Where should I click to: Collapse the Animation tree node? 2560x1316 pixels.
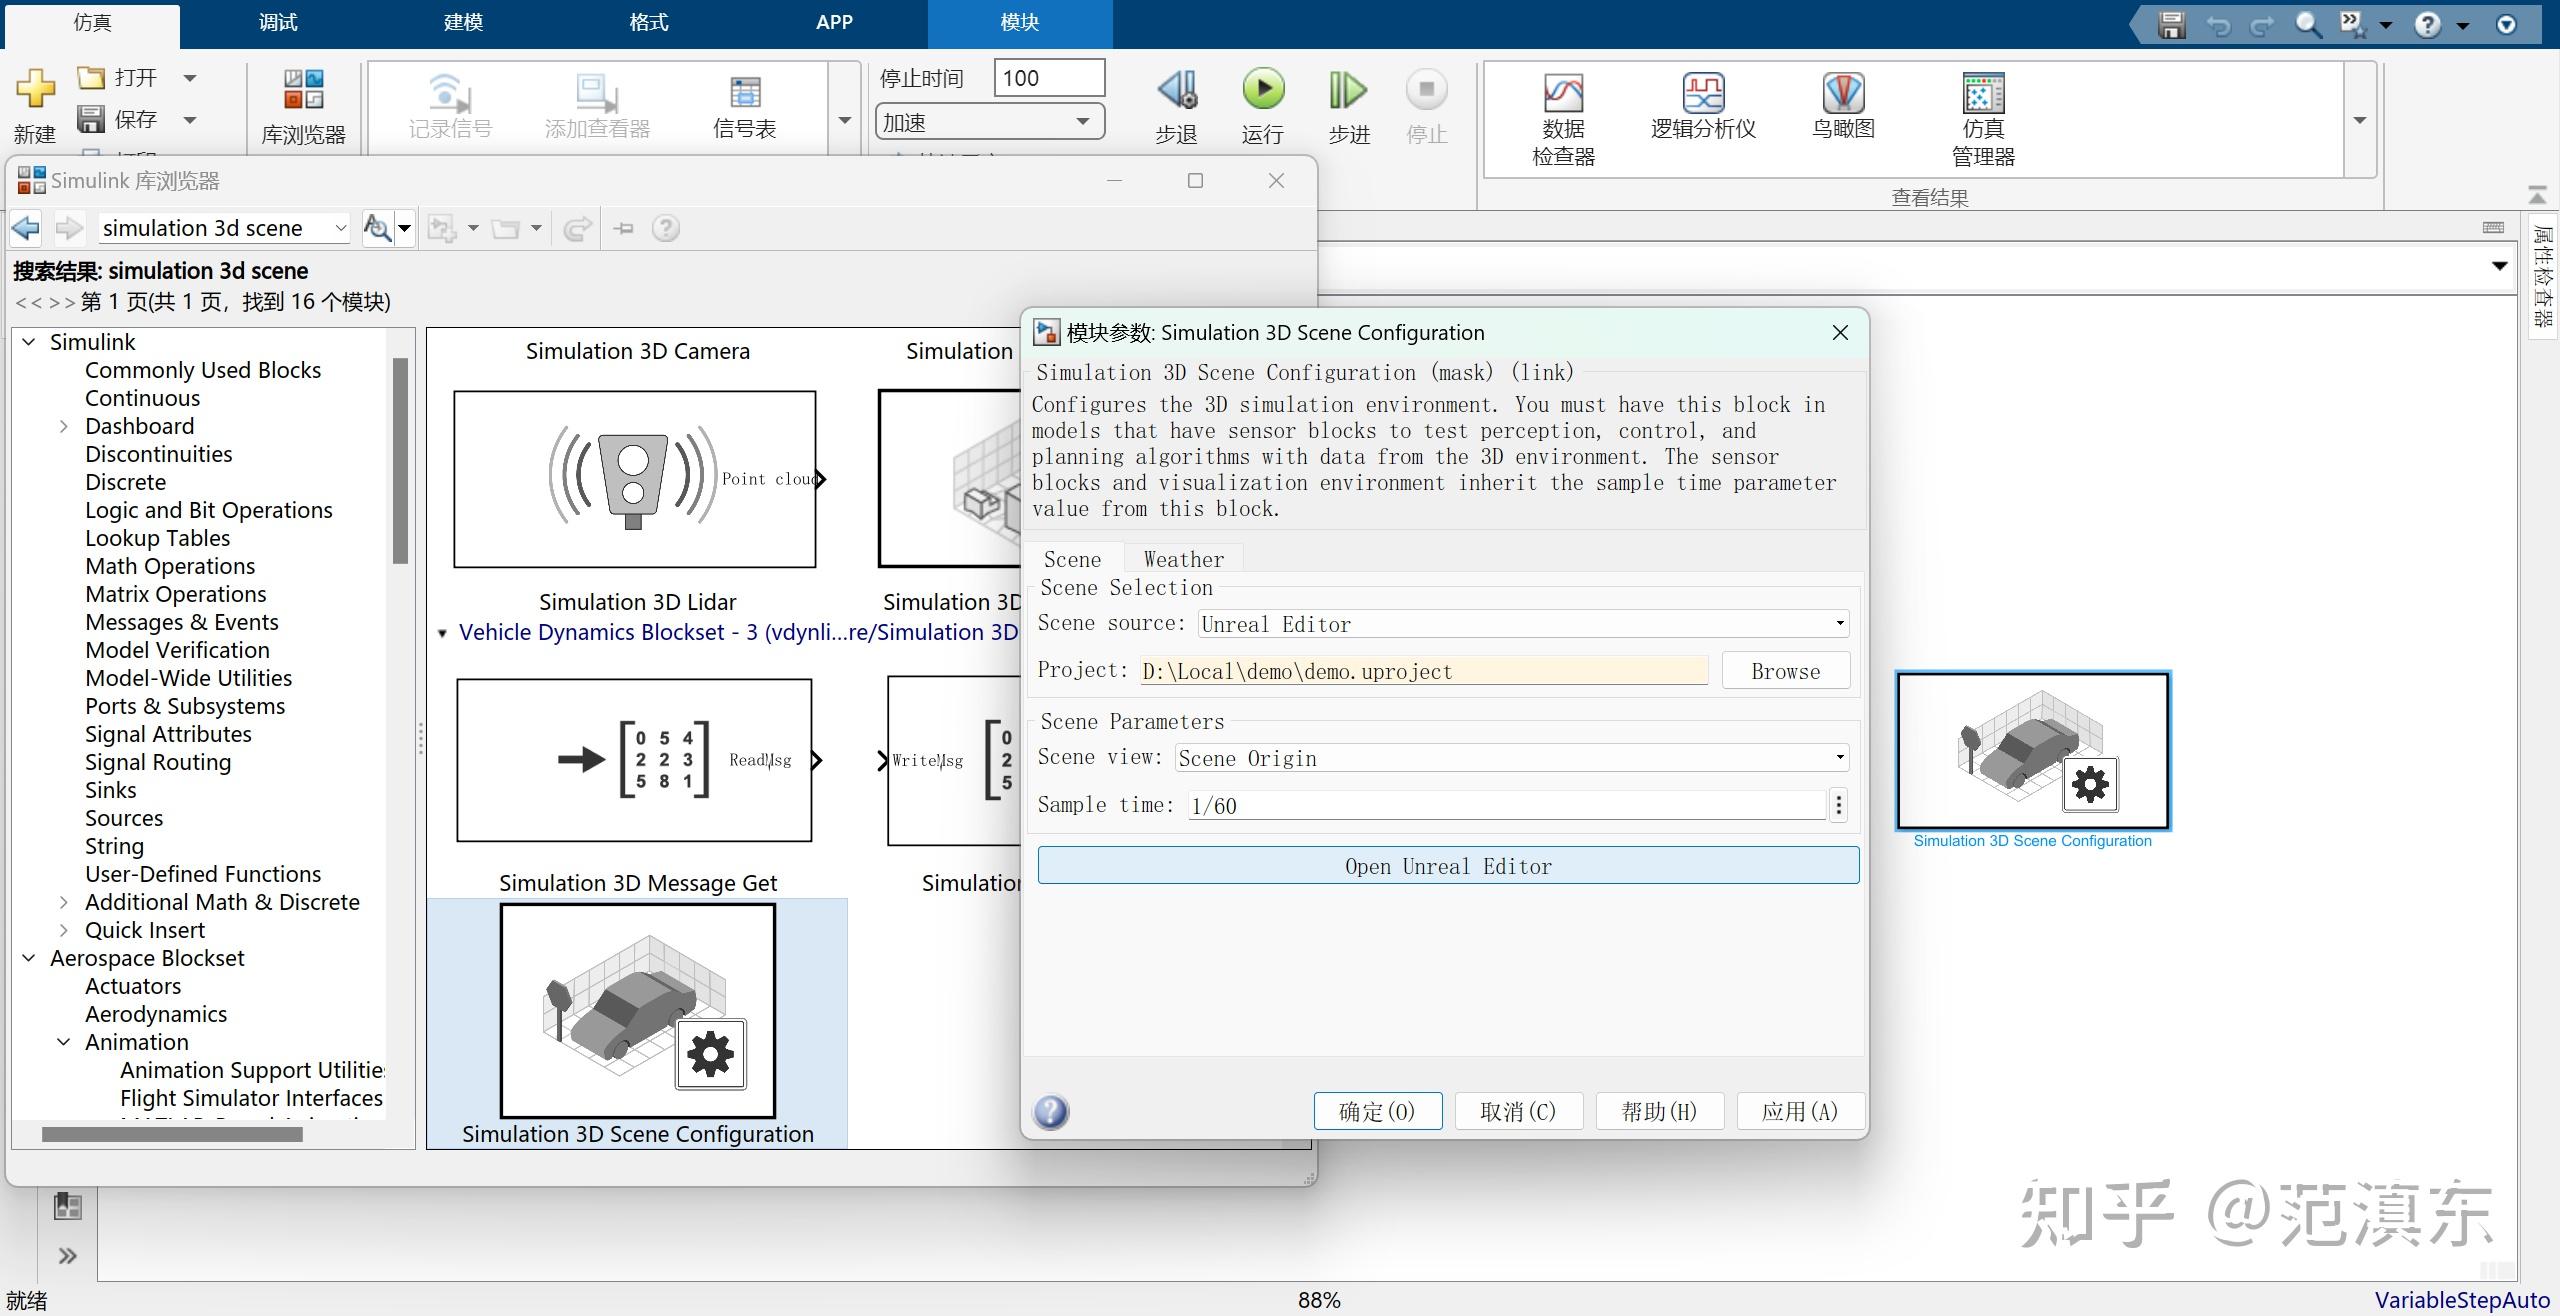point(64,1042)
